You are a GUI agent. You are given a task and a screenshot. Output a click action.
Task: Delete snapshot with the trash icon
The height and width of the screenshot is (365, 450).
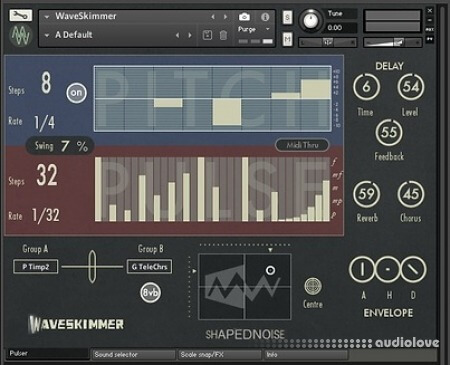[x=223, y=35]
